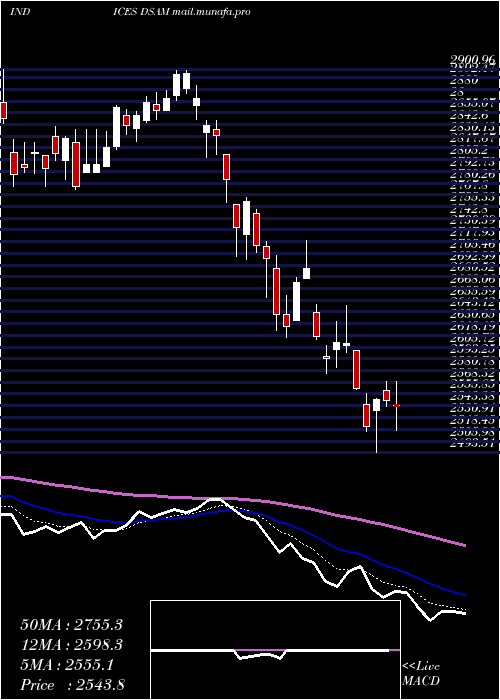
Task: Click the 2530.91 price axis label
Action: click(x=474, y=408)
